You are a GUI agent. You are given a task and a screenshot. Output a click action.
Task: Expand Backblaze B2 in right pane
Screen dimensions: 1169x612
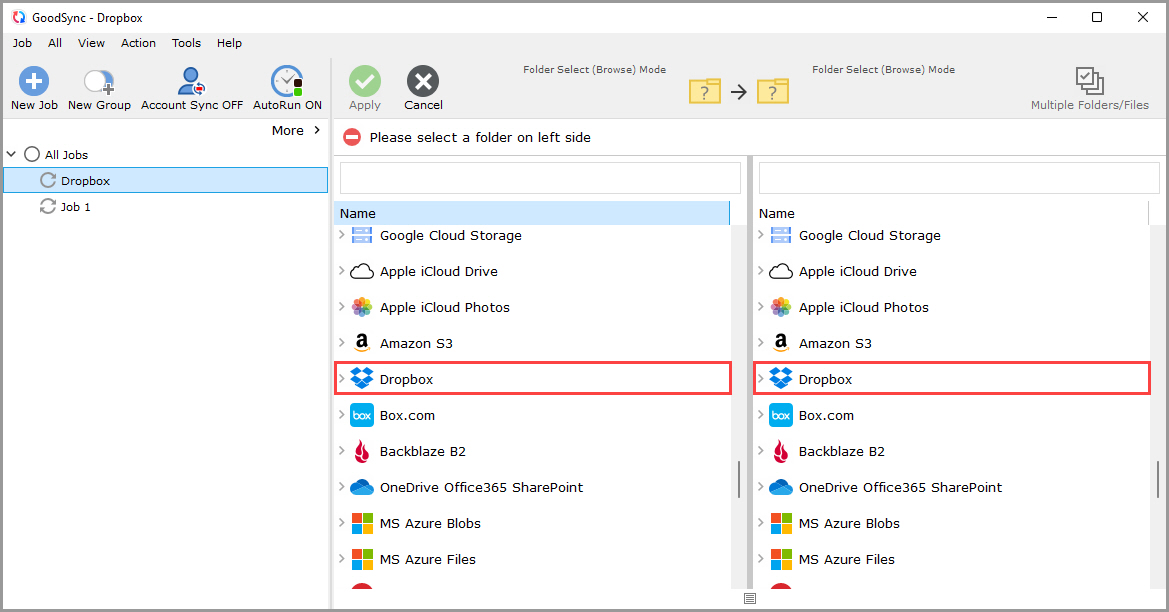760,450
